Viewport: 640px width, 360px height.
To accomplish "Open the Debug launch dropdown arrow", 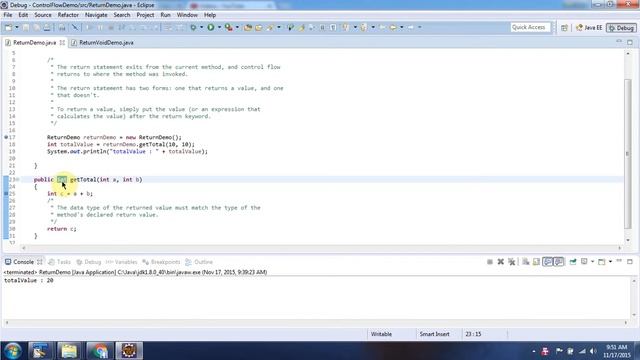I will point(201,28).
